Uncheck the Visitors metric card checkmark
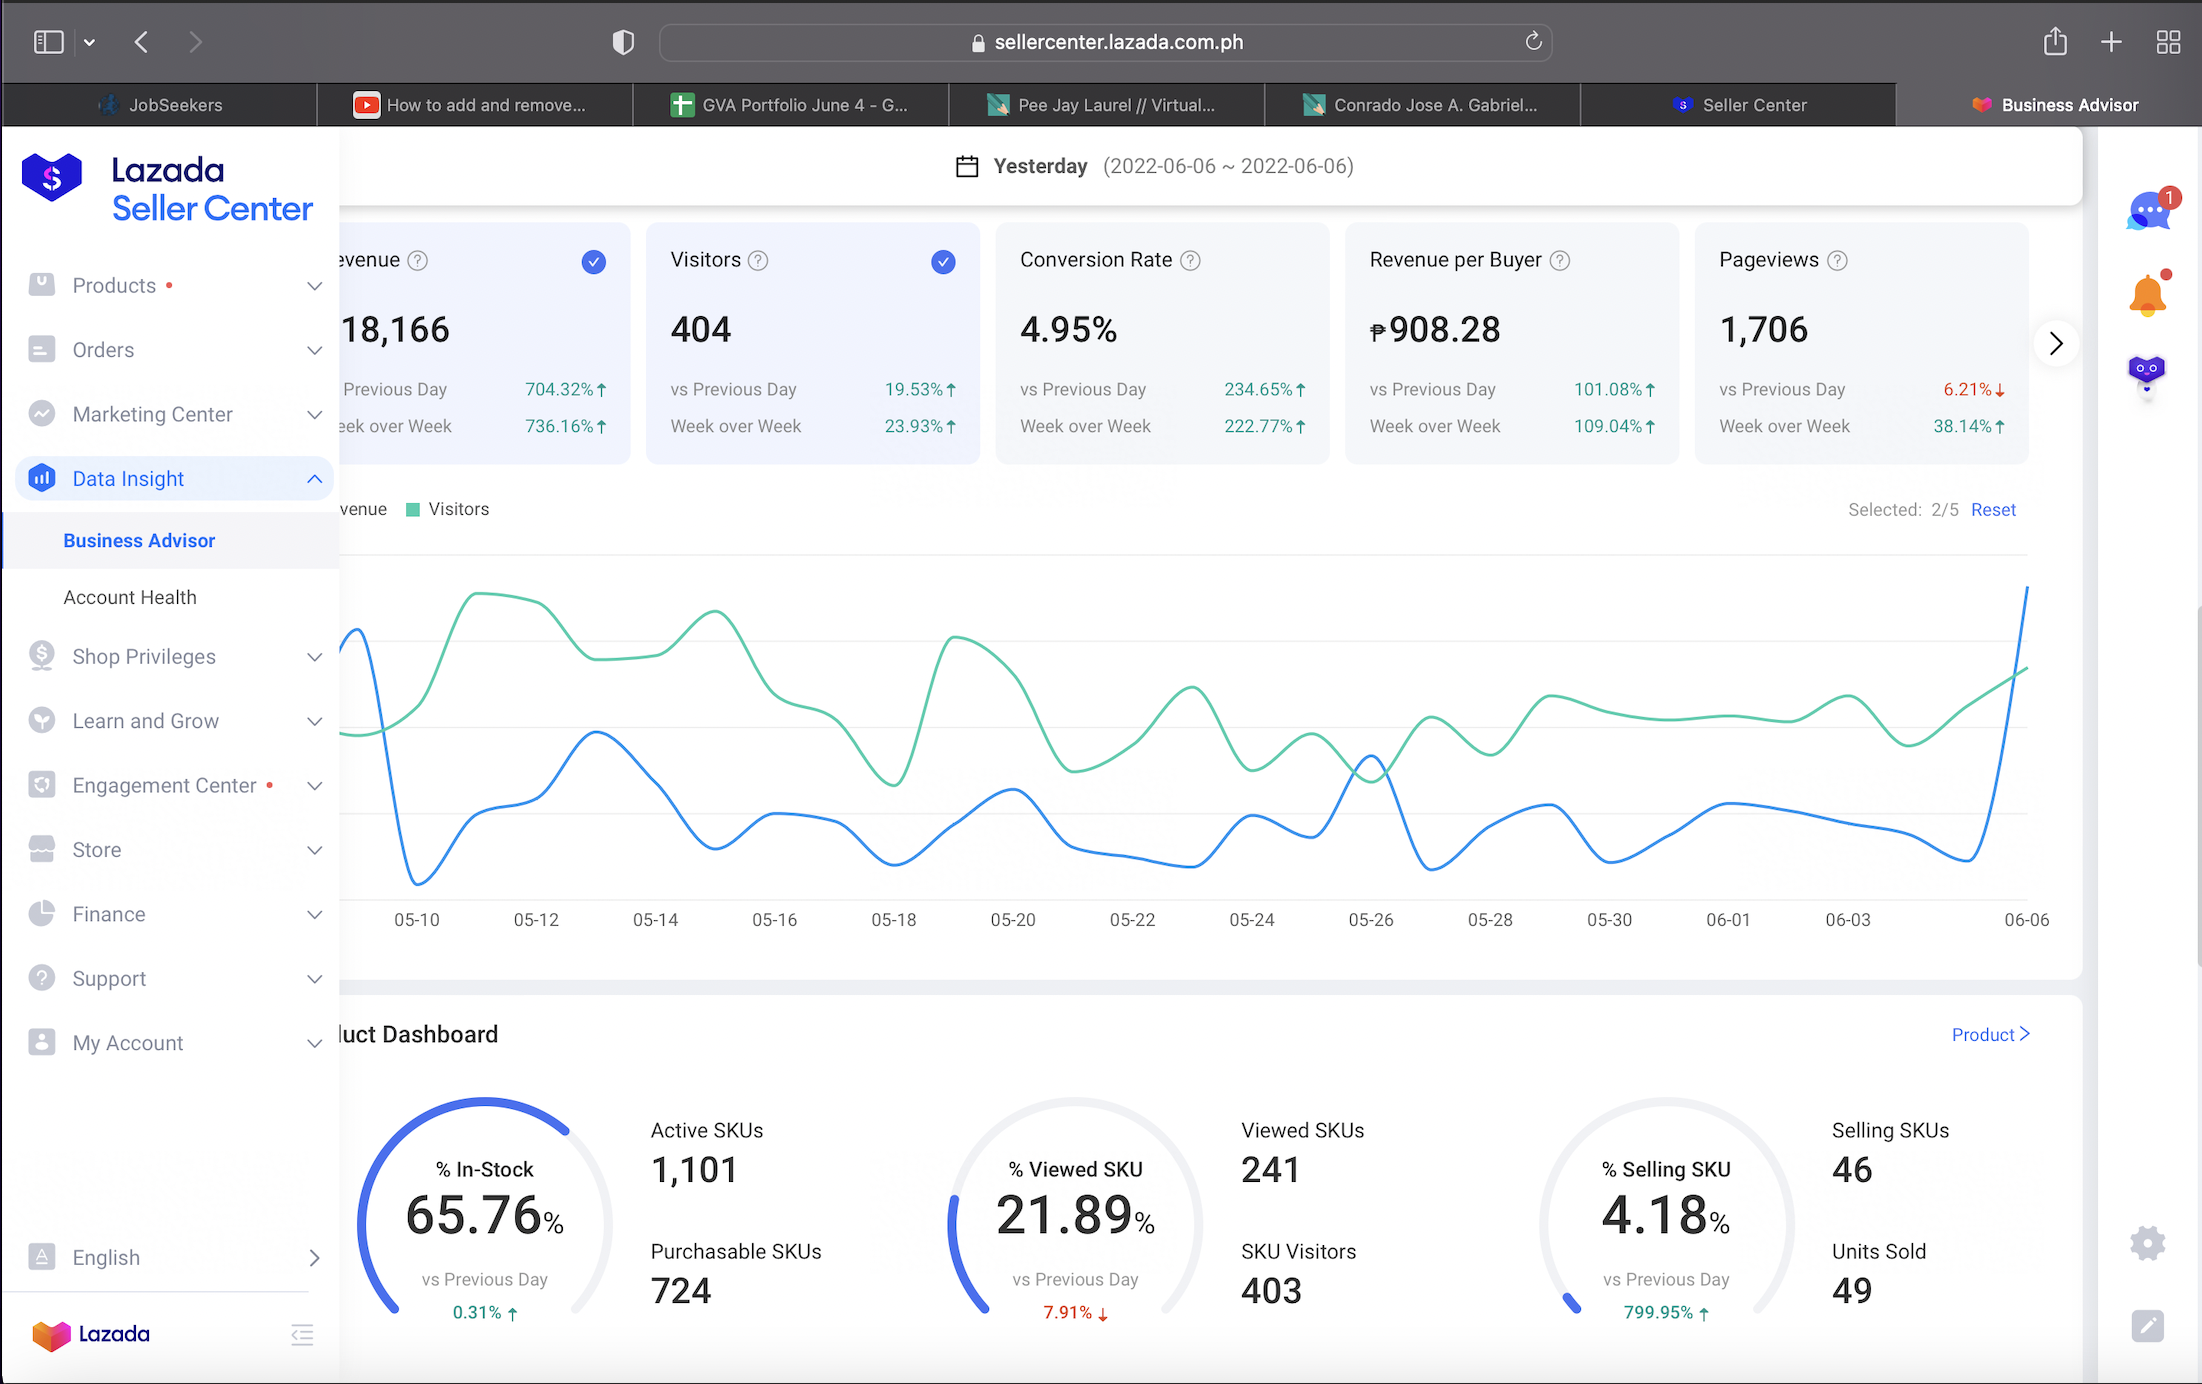 point(942,262)
